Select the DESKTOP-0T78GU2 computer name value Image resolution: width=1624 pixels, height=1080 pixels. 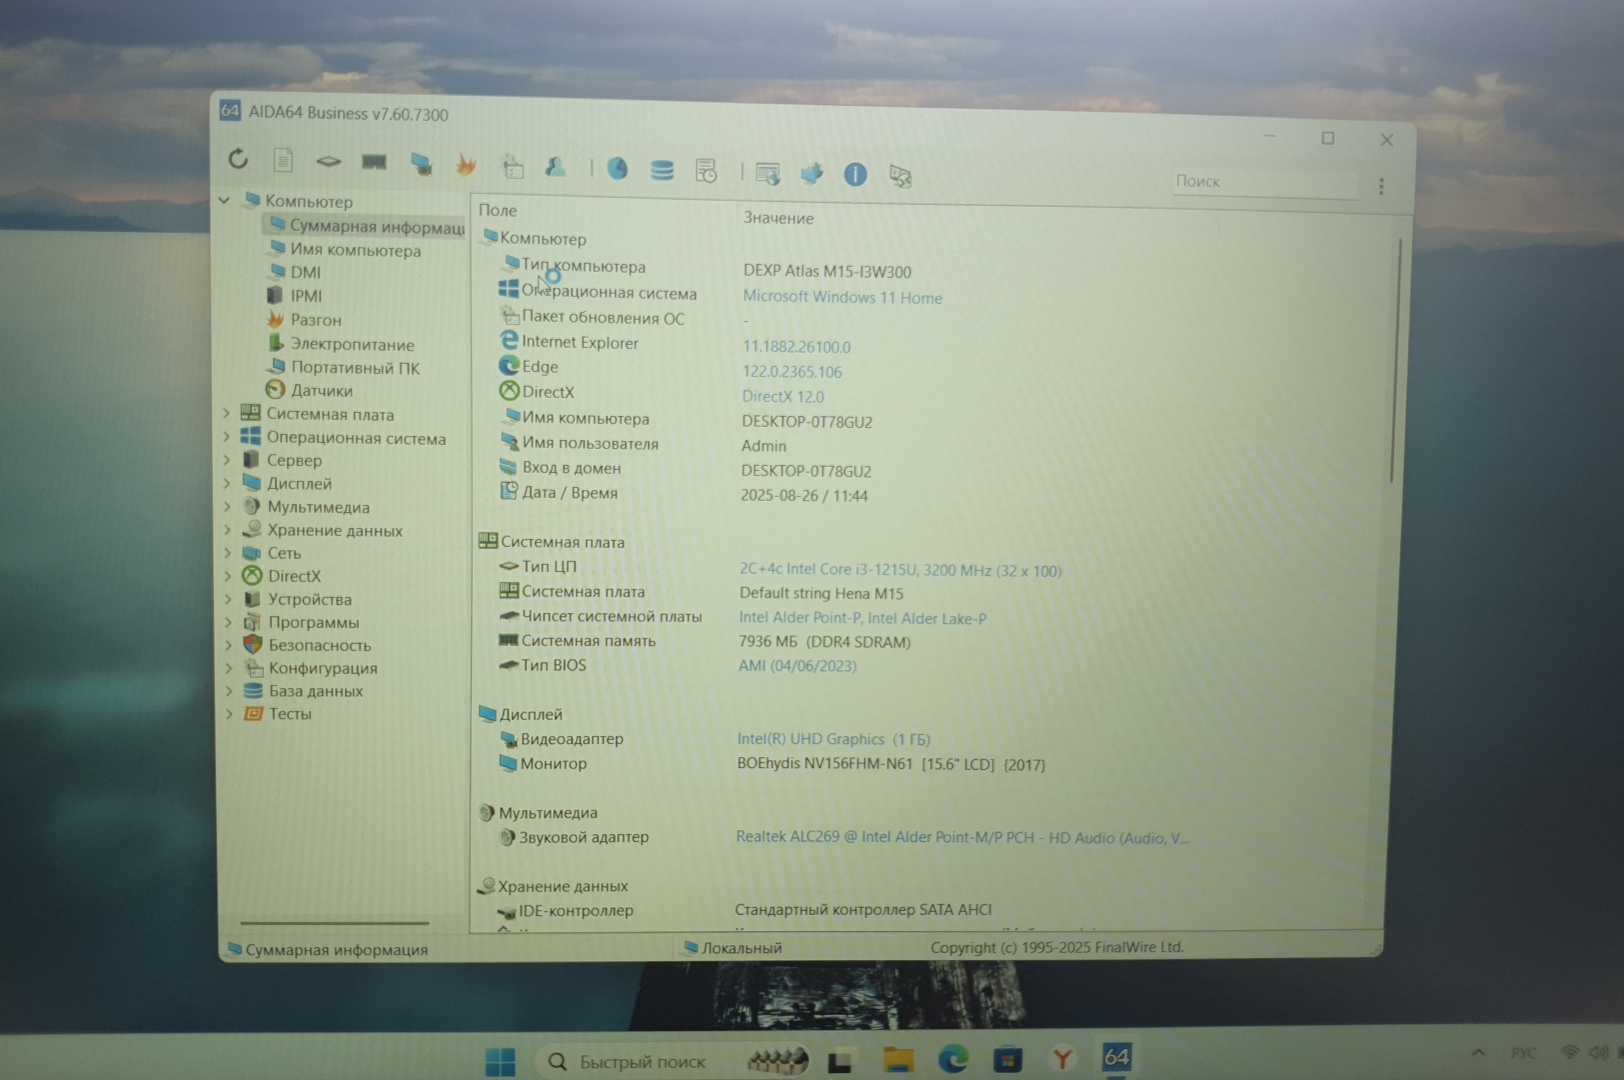tap(807, 422)
